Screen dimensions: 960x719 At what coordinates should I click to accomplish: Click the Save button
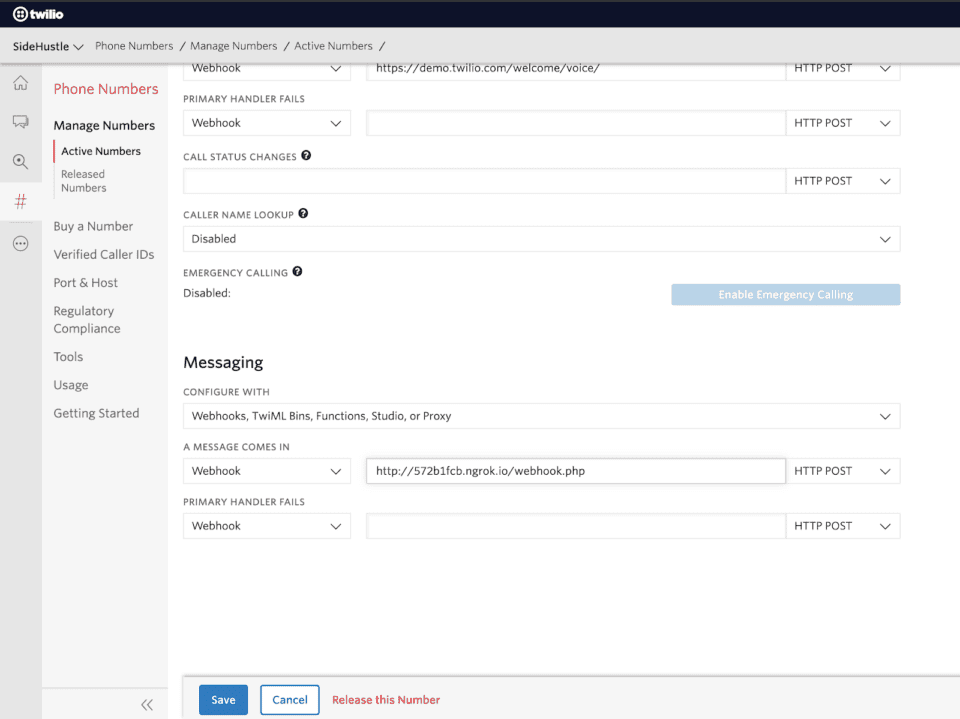pyautogui.click(x=223, y=700)
